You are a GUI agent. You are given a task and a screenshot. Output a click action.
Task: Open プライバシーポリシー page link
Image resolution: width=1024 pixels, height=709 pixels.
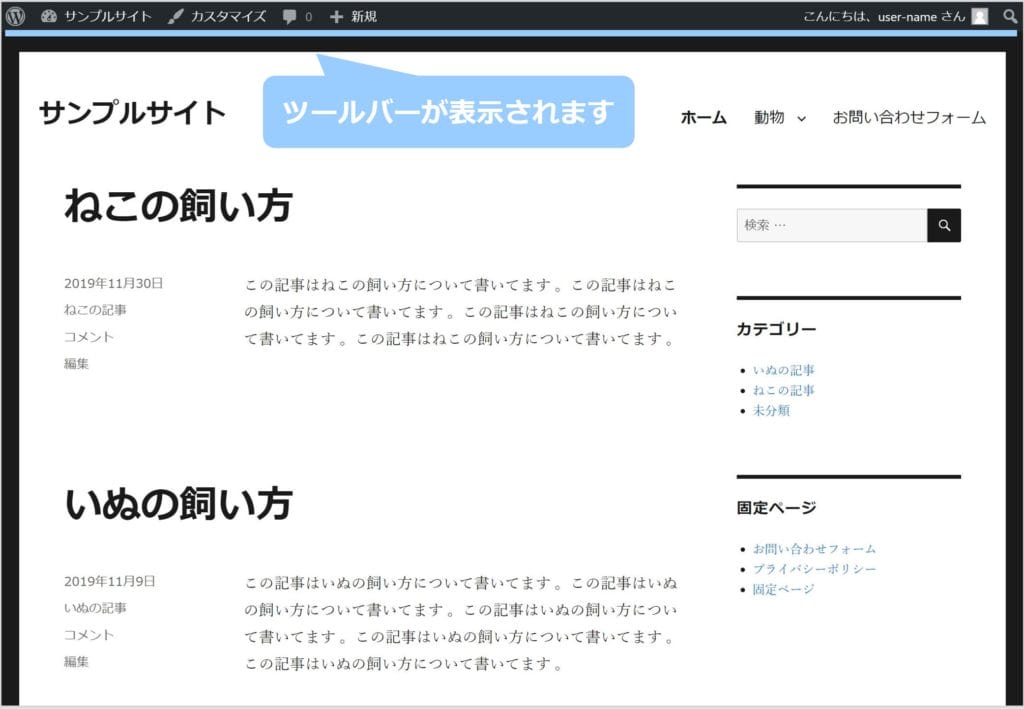coord(814,569)
